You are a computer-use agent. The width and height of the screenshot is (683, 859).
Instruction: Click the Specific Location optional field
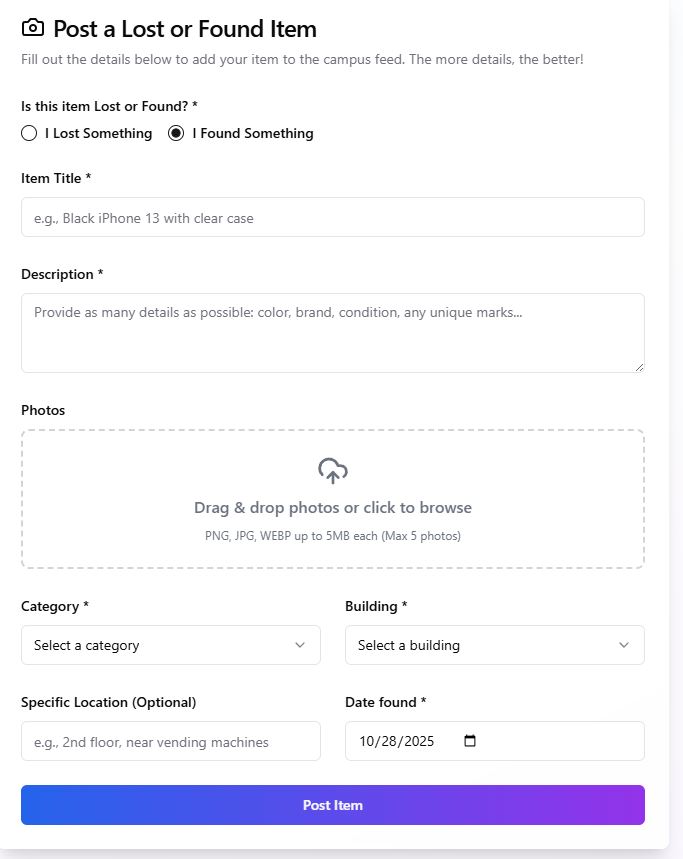coord(170,740)
